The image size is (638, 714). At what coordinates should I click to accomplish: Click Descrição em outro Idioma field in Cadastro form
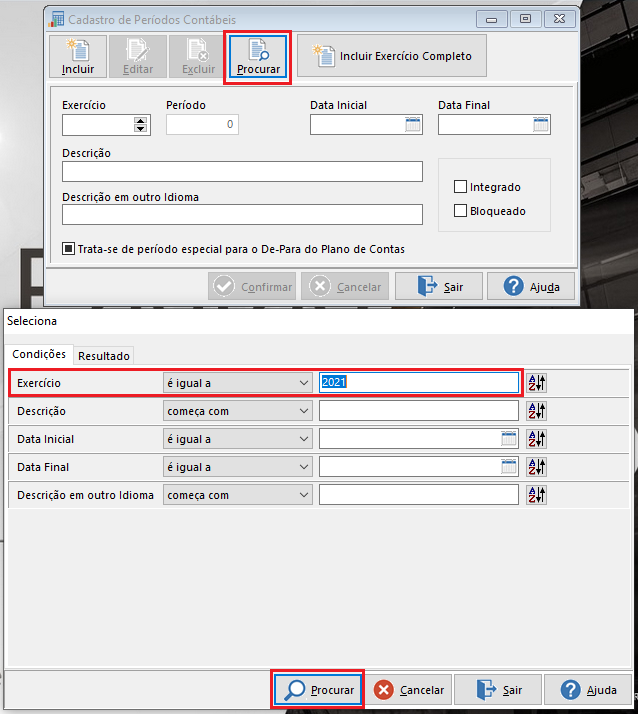(x=242, y=214)
